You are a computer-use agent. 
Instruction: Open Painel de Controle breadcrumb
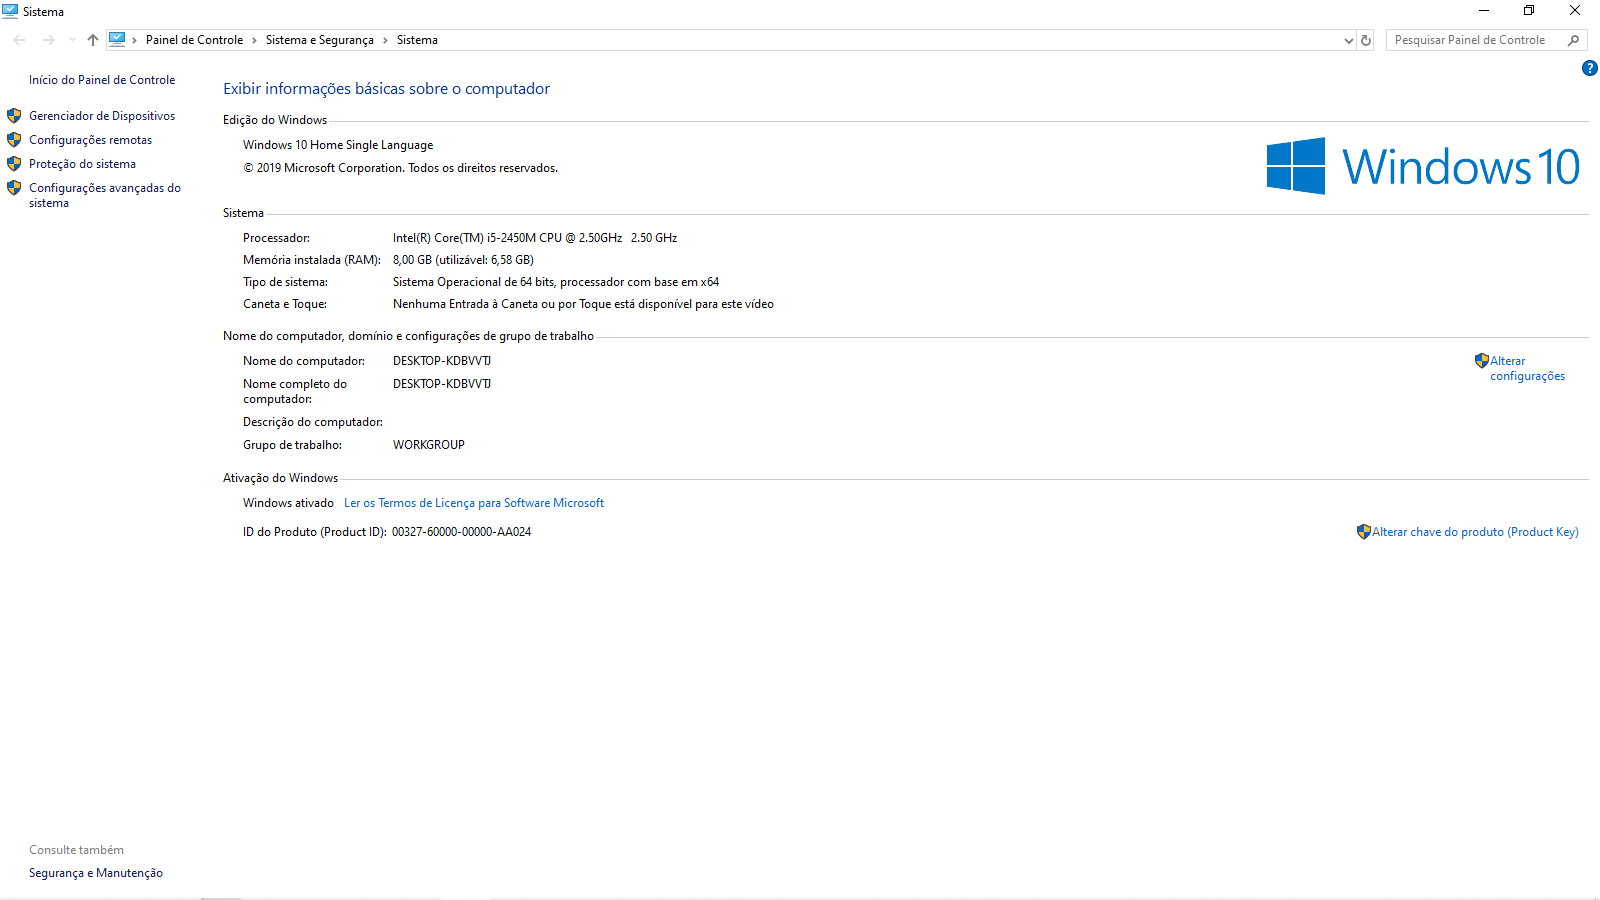coord(194,40)
